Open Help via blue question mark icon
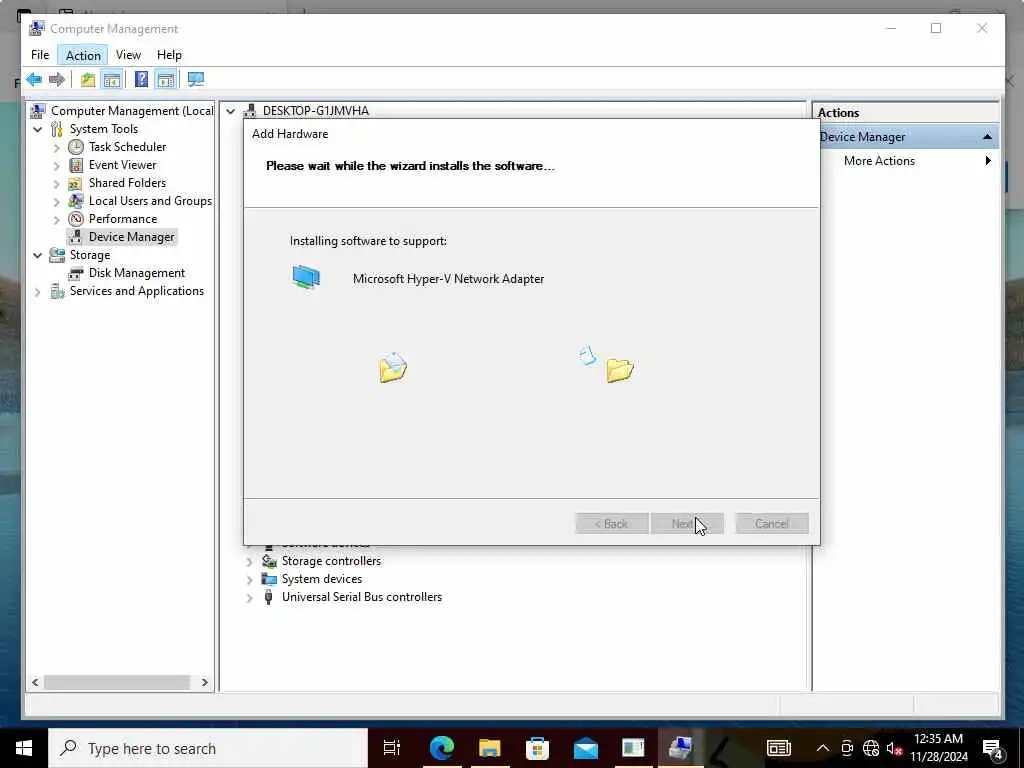 141,80
